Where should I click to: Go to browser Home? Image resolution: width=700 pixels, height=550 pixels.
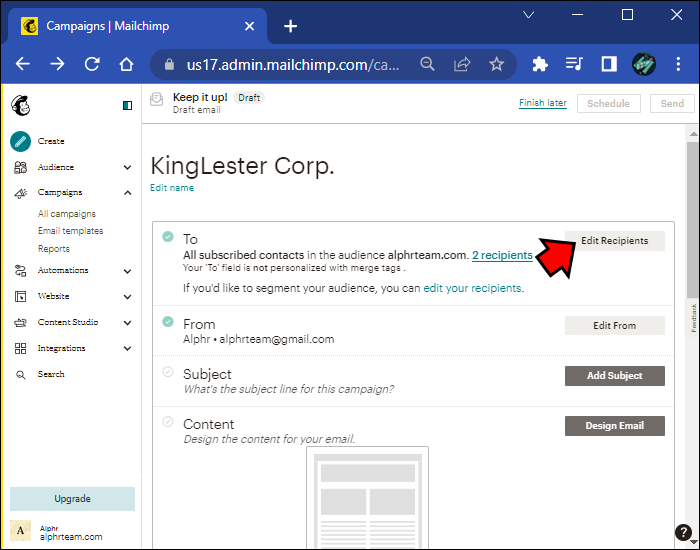tap(126, 64)
